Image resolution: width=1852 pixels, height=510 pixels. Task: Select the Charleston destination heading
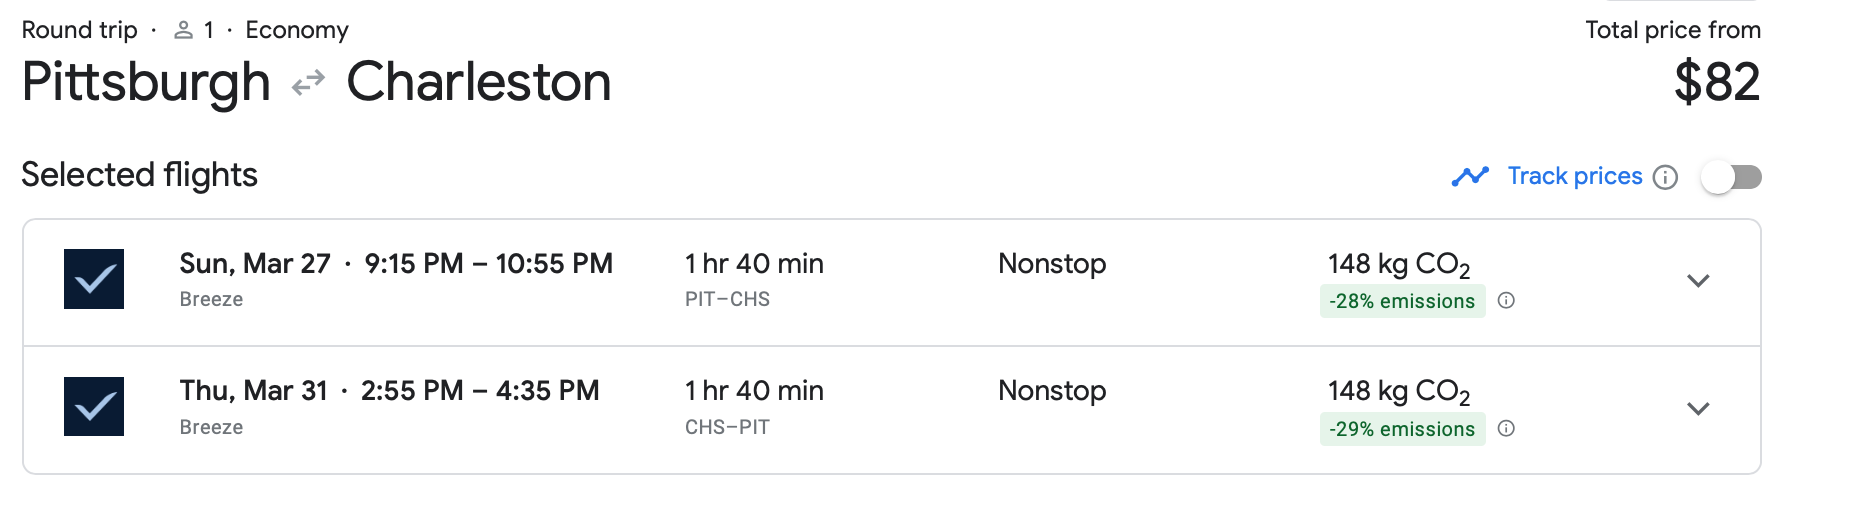[479, 82]
